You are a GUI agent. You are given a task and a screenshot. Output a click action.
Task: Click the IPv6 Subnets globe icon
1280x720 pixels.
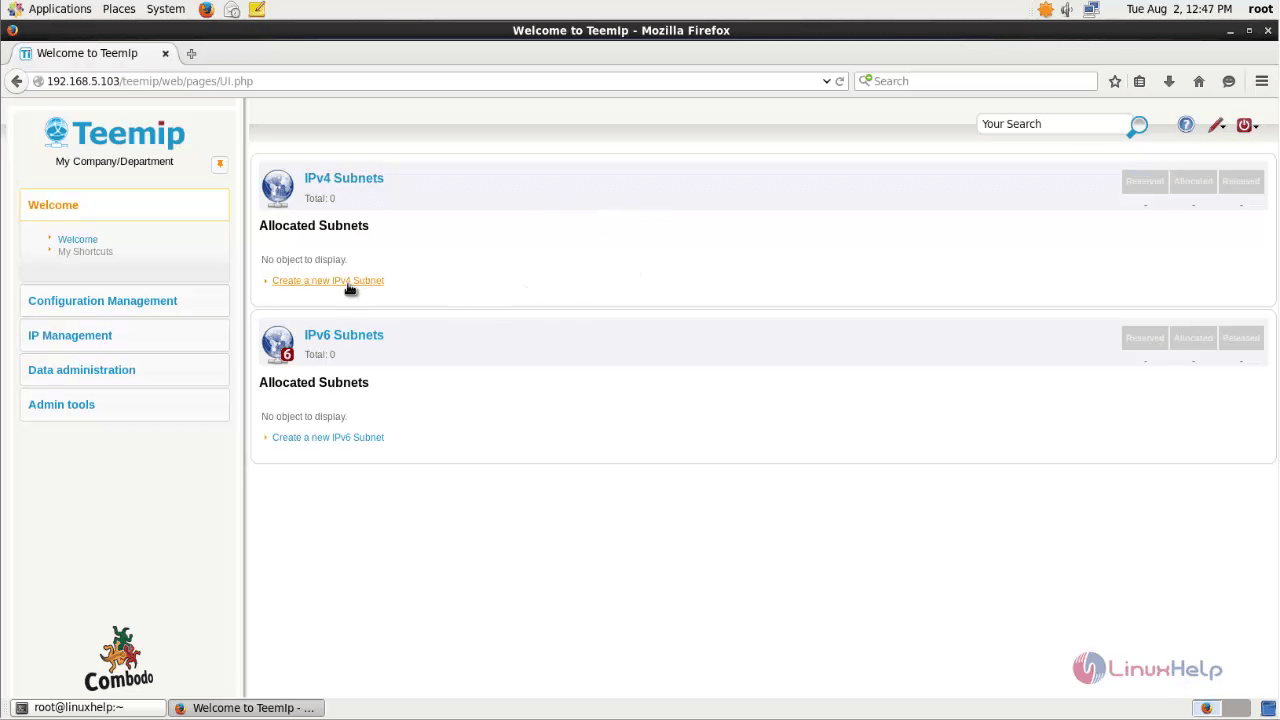point(278,343)
